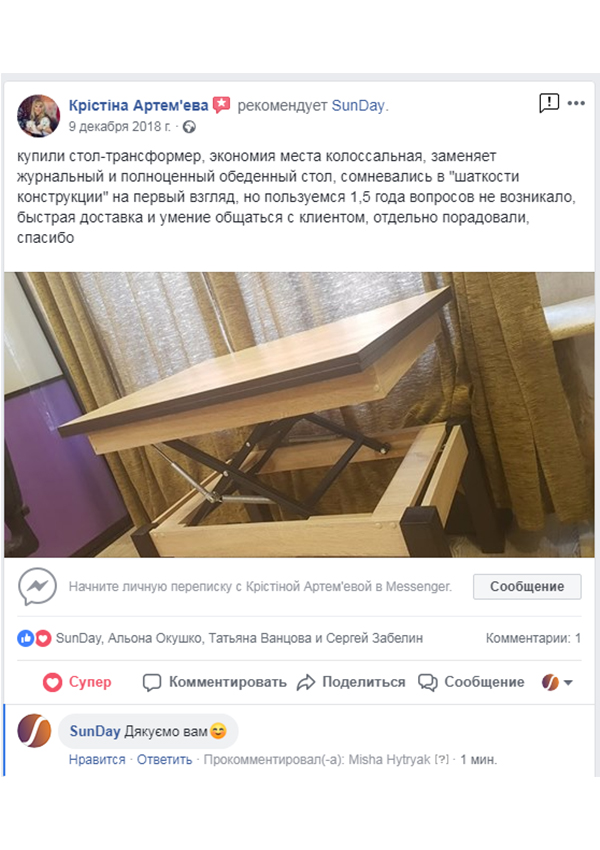Image resolution: width=600 pixels, height=850 pixels.
Task: Click Поделиться share arrow button
Action: click(351, 682)
